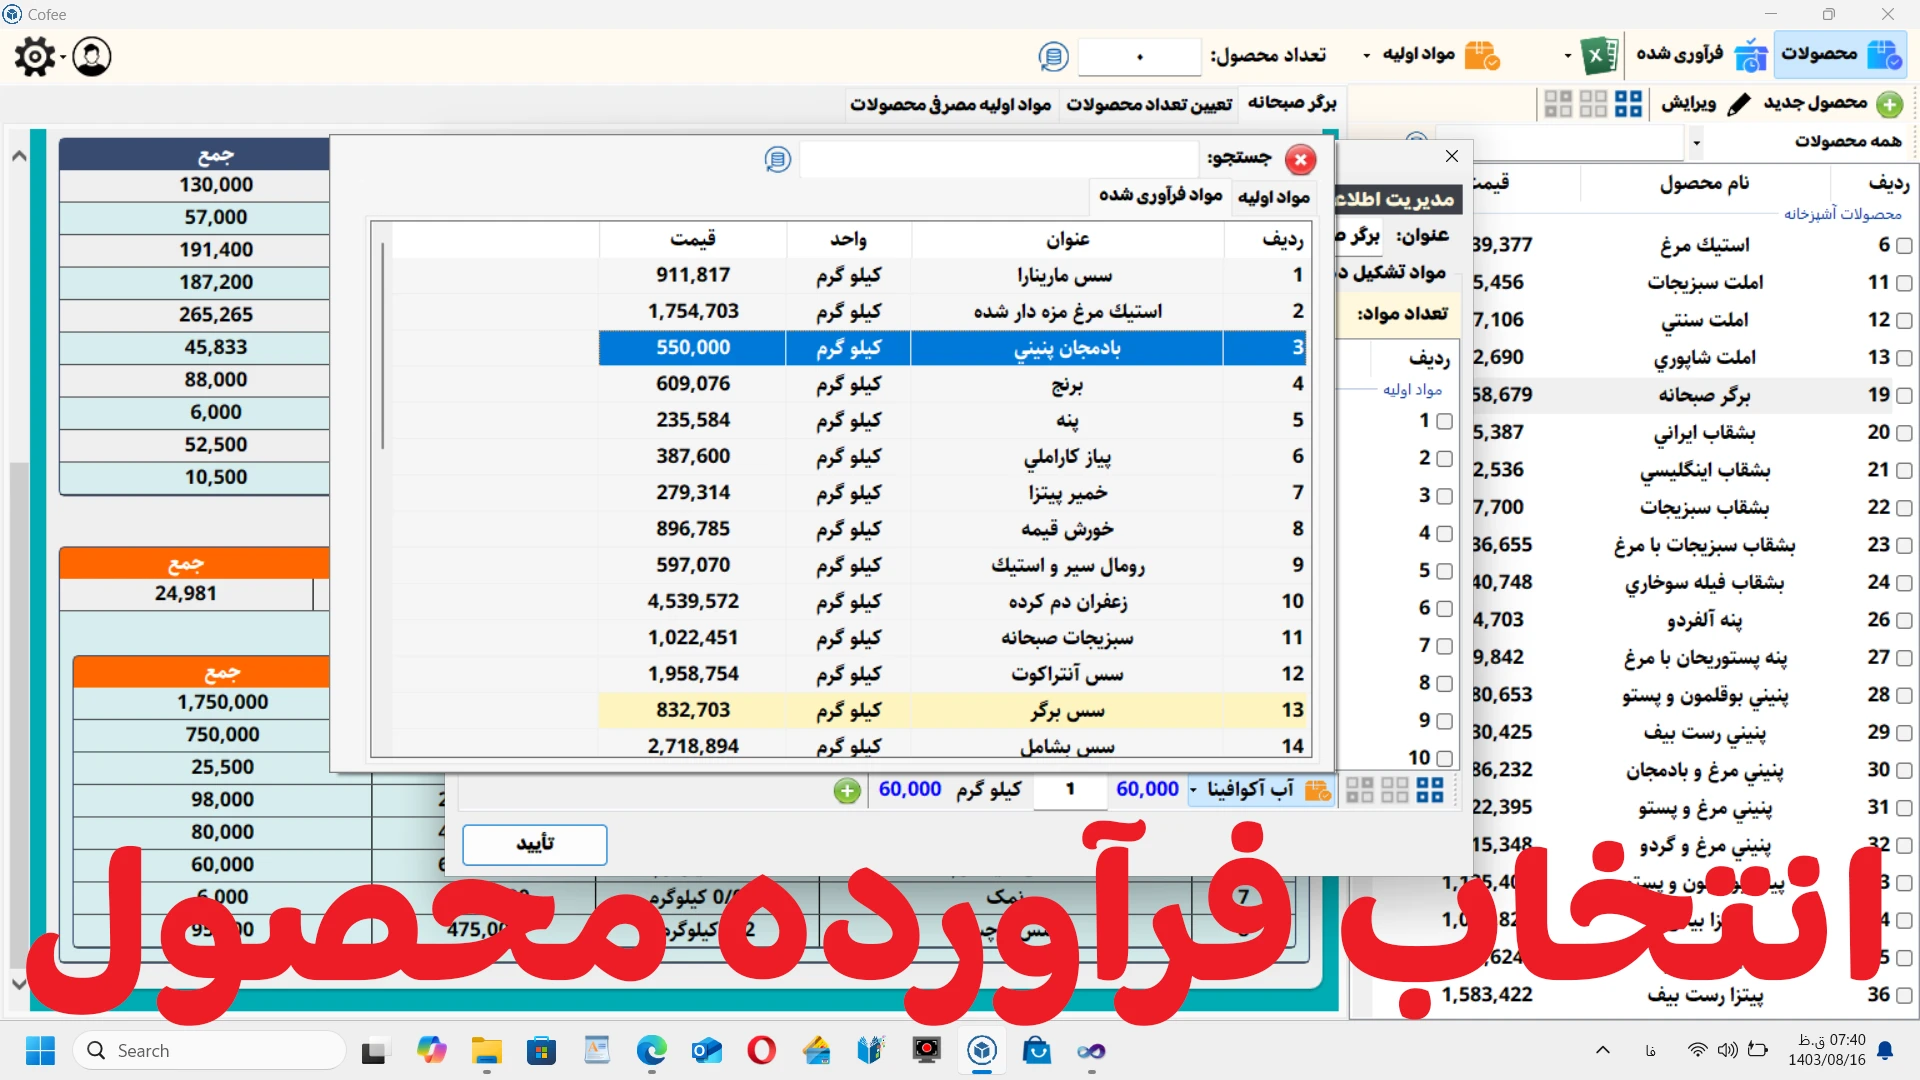
Task: Expand the settings gear dropdown arrow
Action: coord(62,57)
